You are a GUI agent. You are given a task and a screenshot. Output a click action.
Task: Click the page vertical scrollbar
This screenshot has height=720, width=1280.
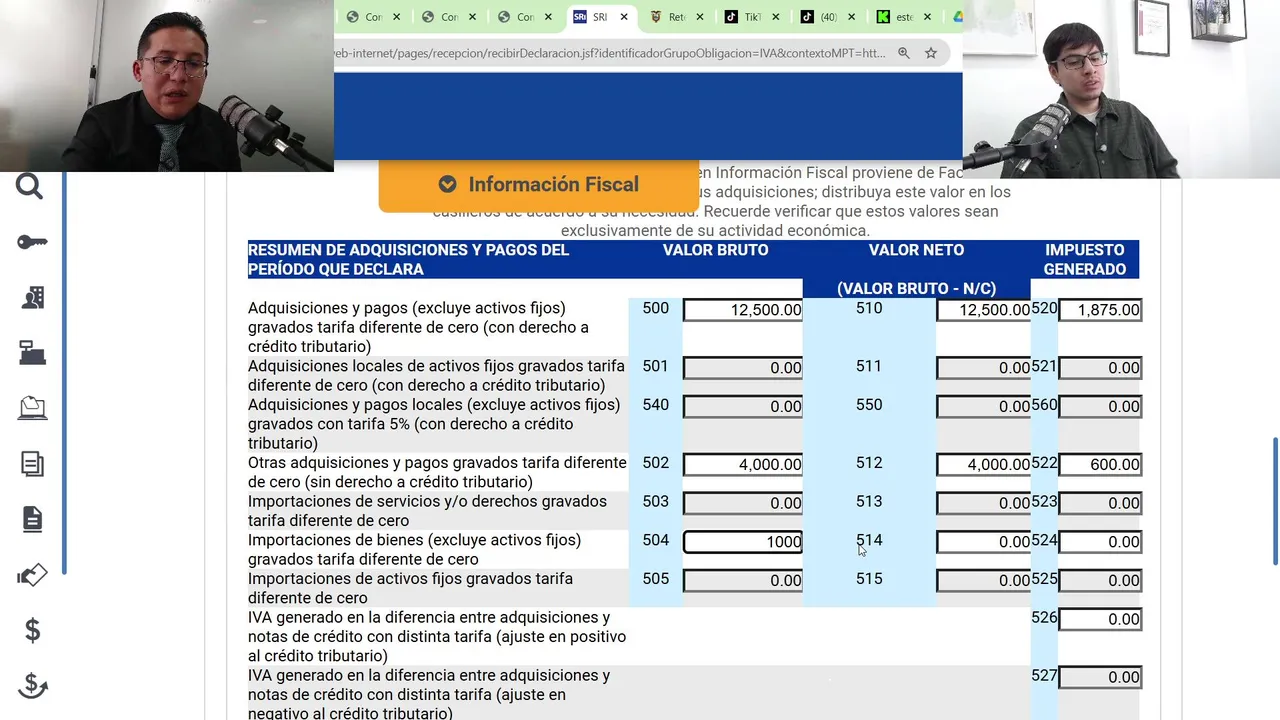(1275, 501)
